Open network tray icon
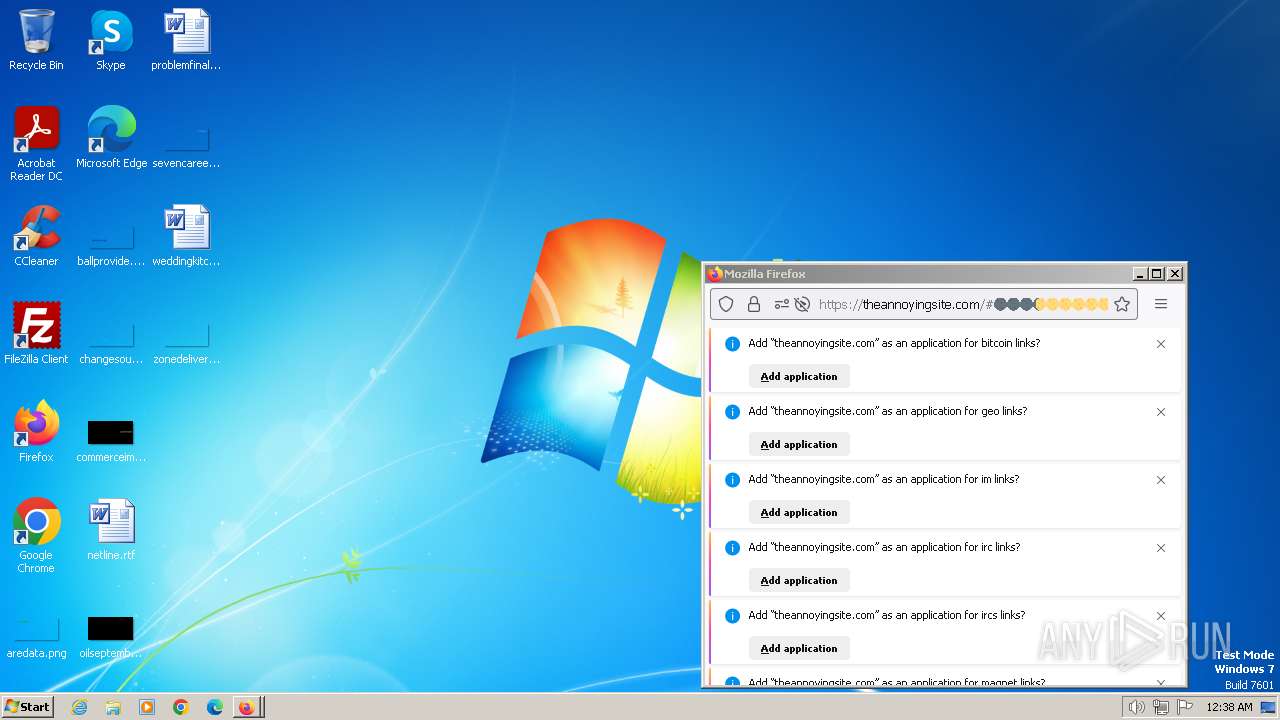 click(1161, 707)
